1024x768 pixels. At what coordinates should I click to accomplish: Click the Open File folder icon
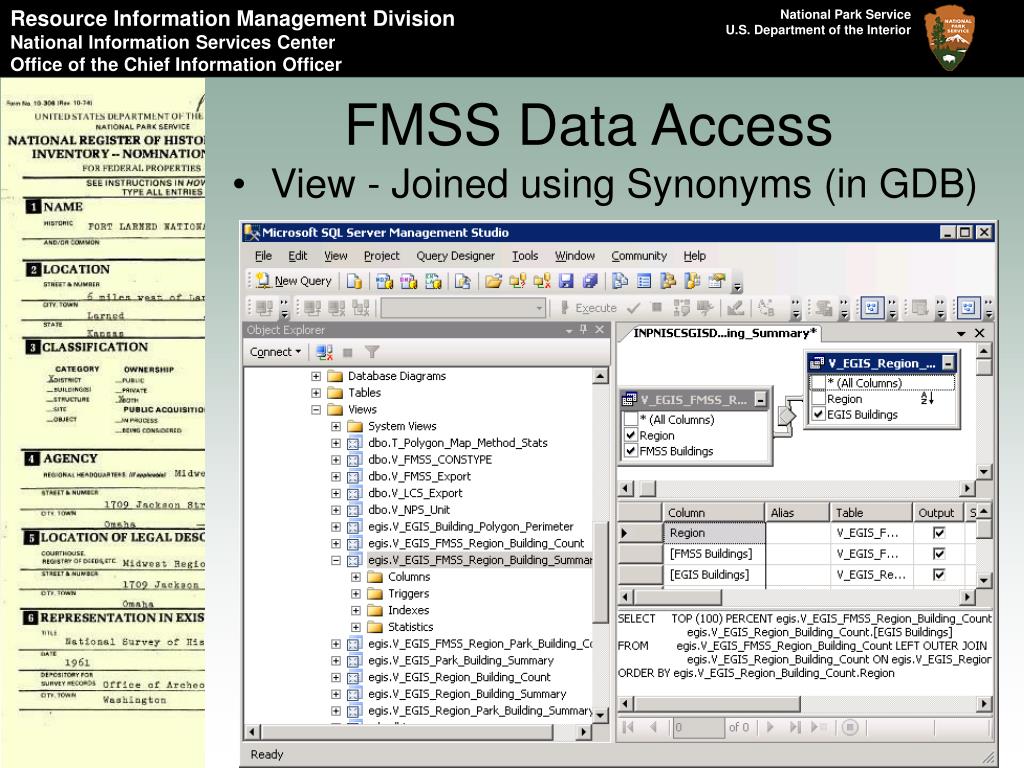(494, 281)
